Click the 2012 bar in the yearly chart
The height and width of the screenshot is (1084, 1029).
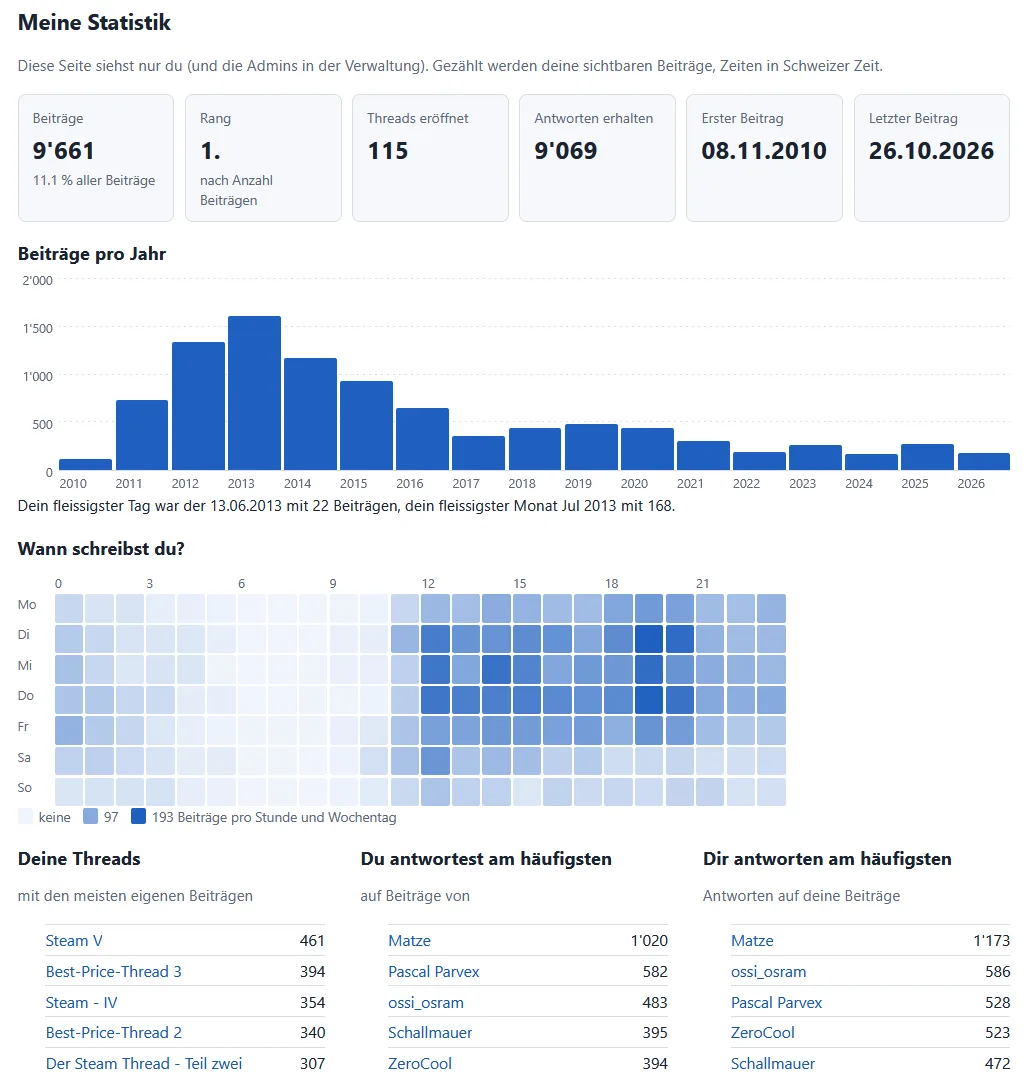click(198, 406)
